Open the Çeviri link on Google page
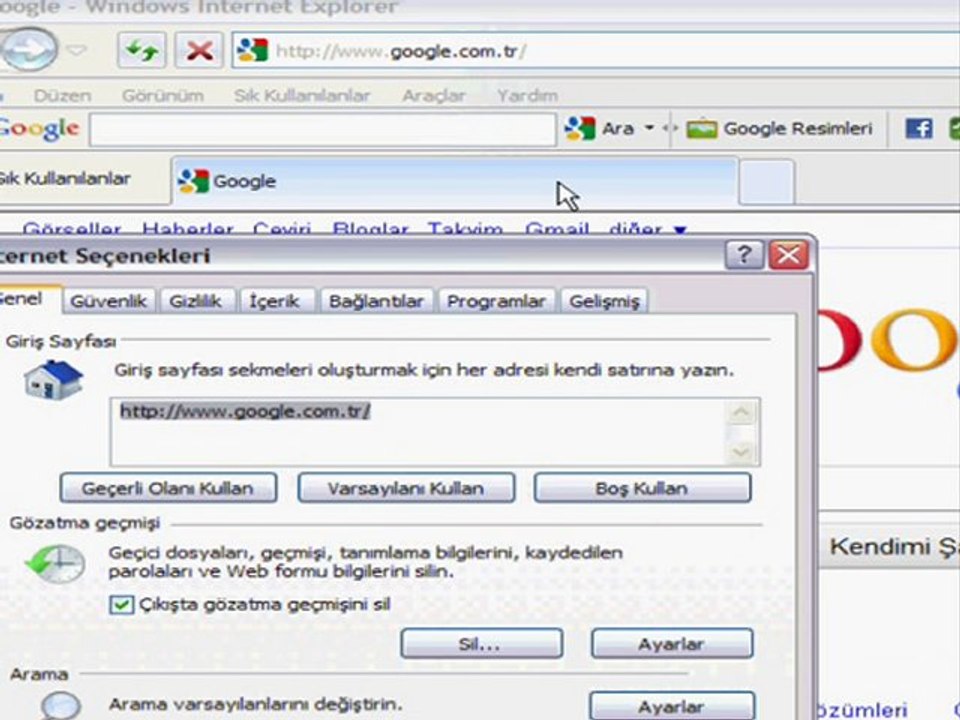 click(282, 230)
